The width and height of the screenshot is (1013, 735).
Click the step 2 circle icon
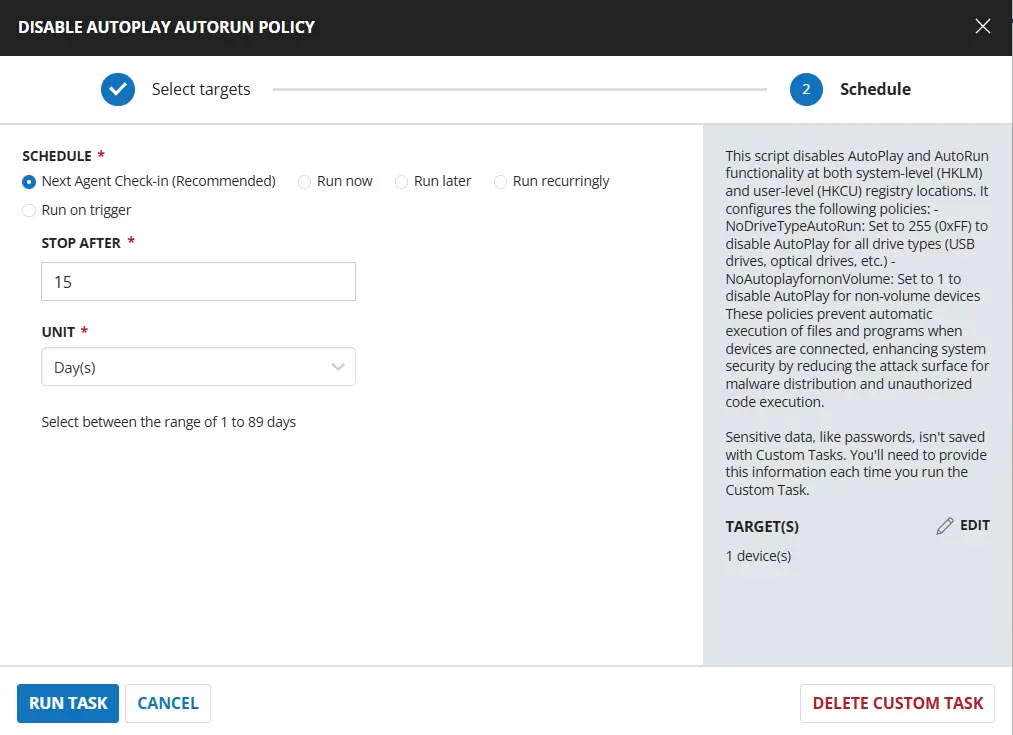806,89
